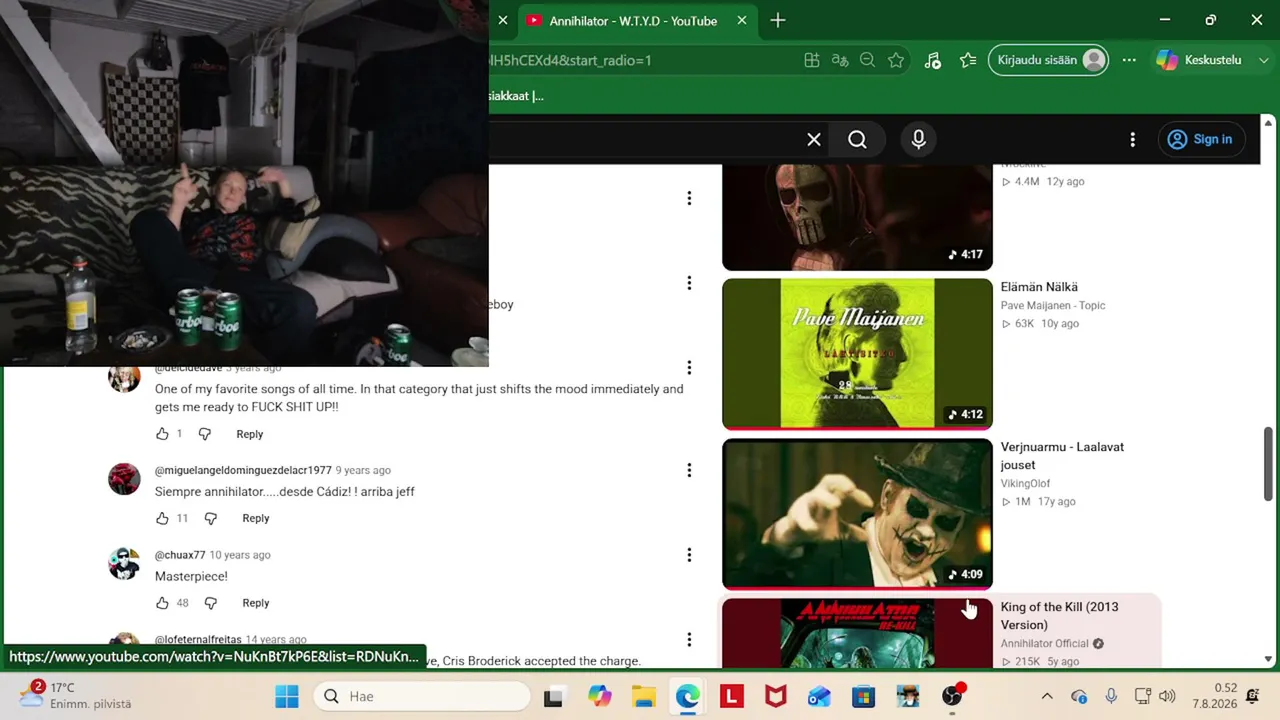Open 'Verjnuarmu - Laalavat jouset' video title
Viewport: 1280px width, 720px height.
click(x=1062, y=456)
